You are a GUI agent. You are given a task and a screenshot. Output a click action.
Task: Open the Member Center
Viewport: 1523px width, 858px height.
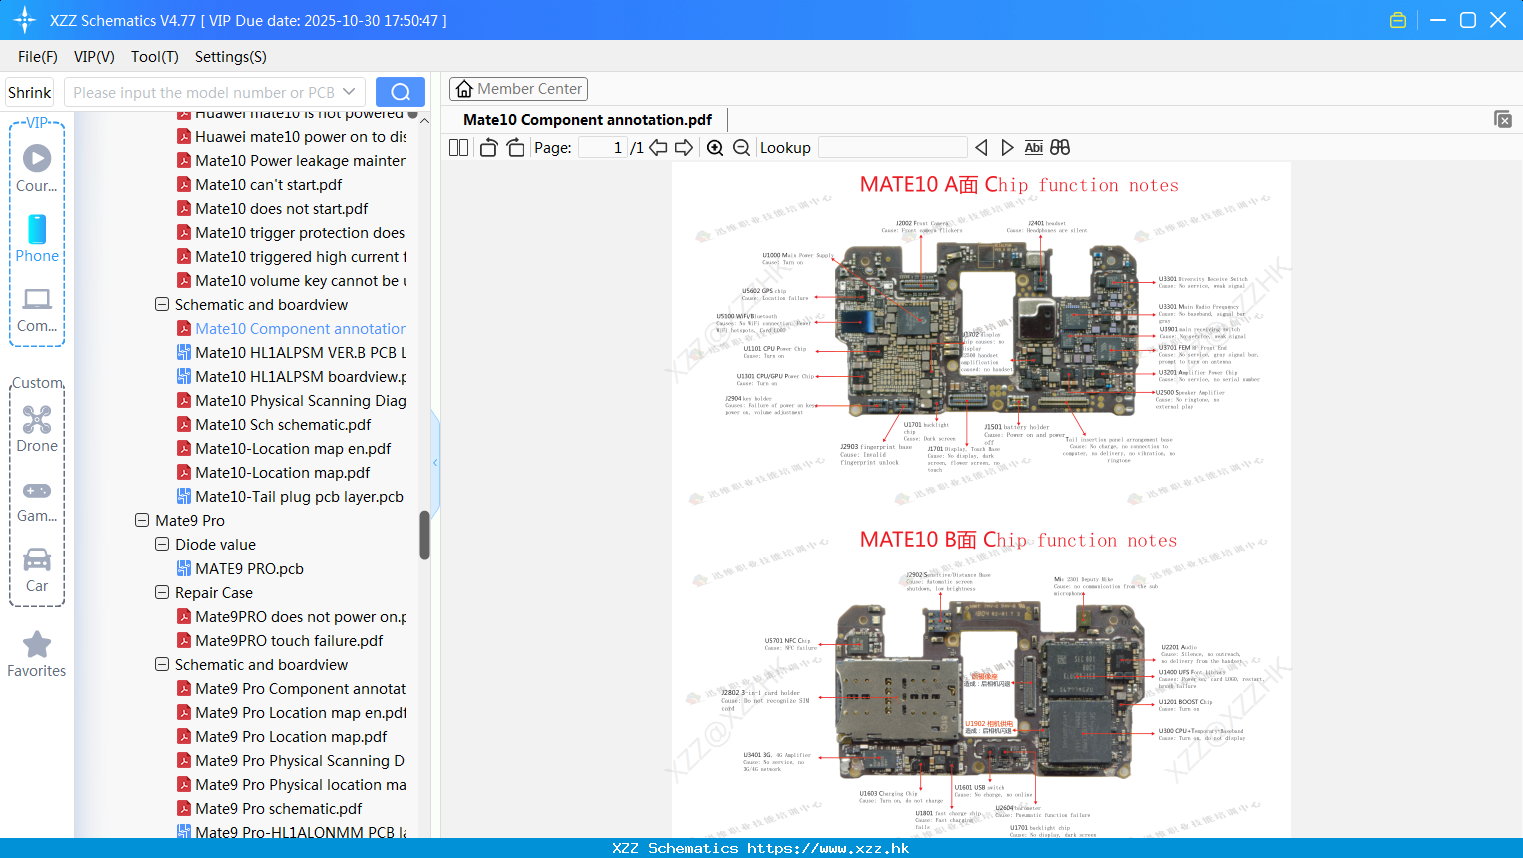click(518, 89)
